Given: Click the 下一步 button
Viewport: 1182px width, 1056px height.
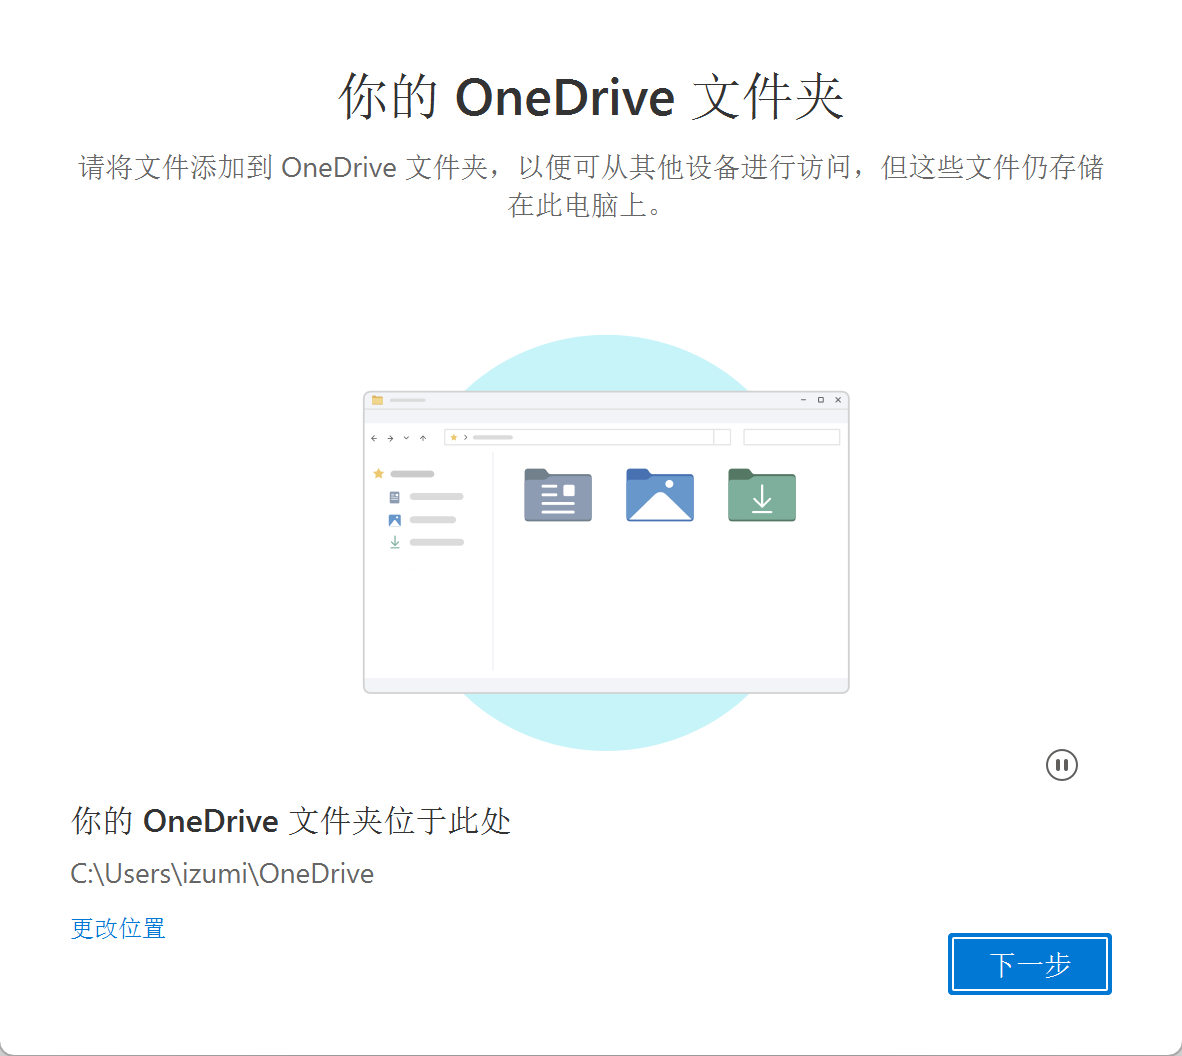Looking at the screenshot, I should (1029, 964).
